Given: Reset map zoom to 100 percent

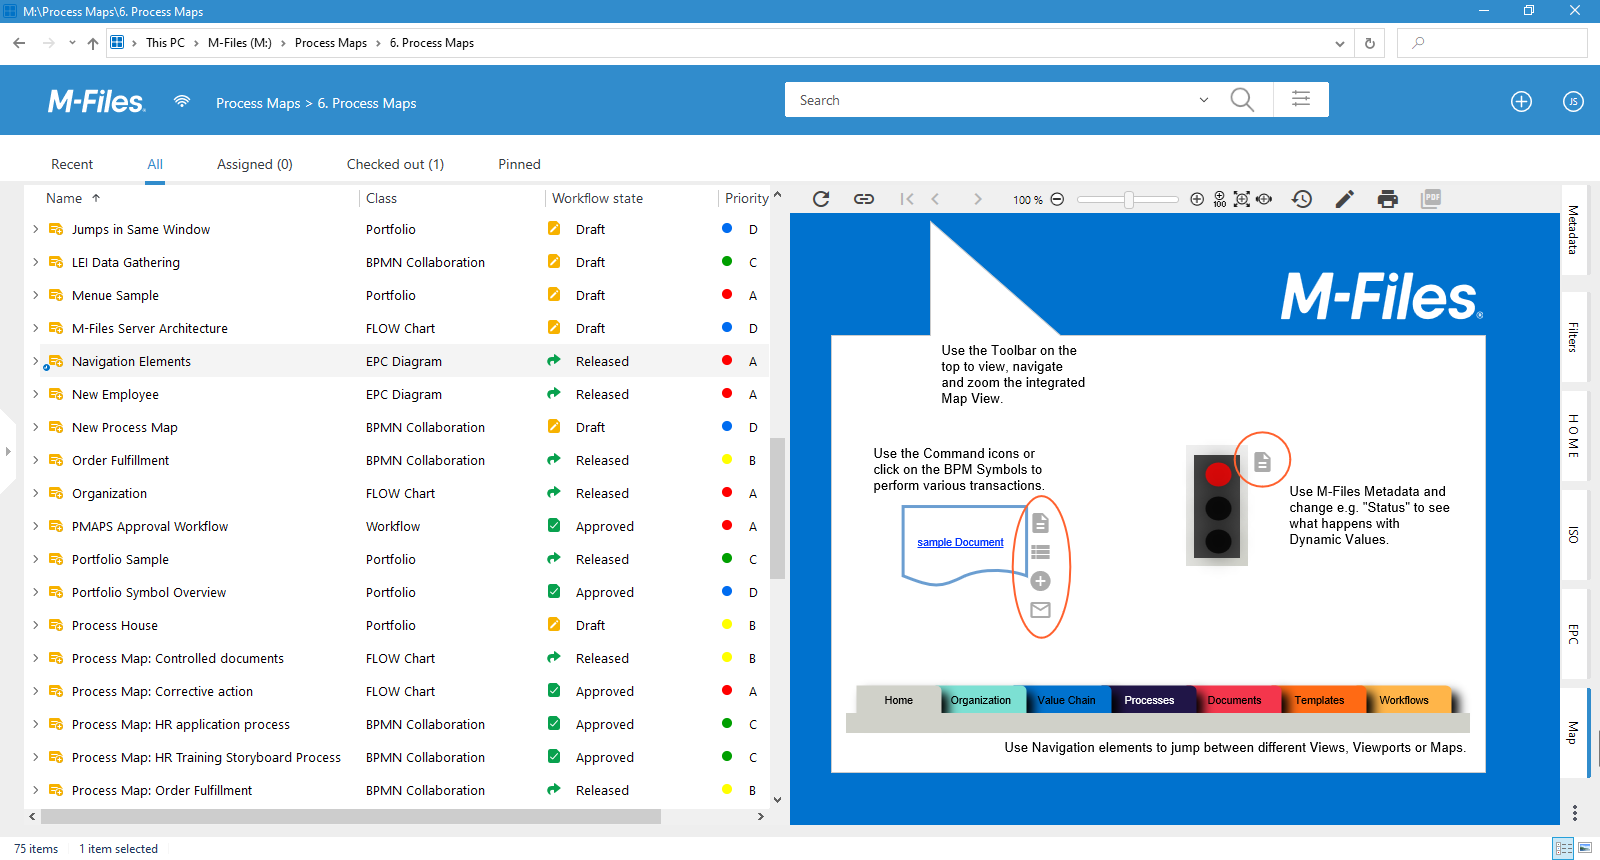Looking at the screenshot, I should tap(1219, 199).
